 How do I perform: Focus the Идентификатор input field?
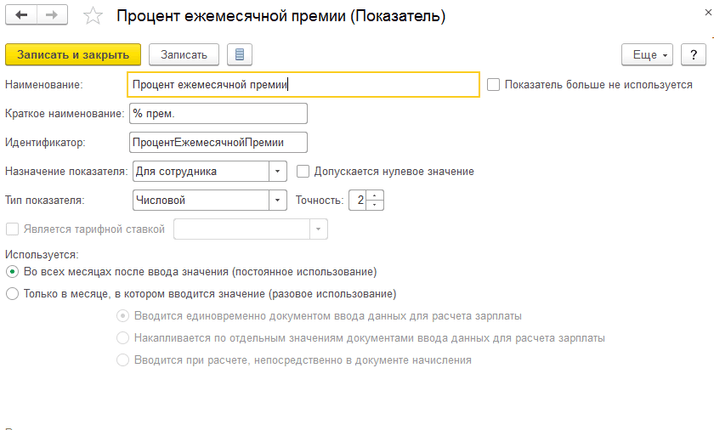point(218,143)
